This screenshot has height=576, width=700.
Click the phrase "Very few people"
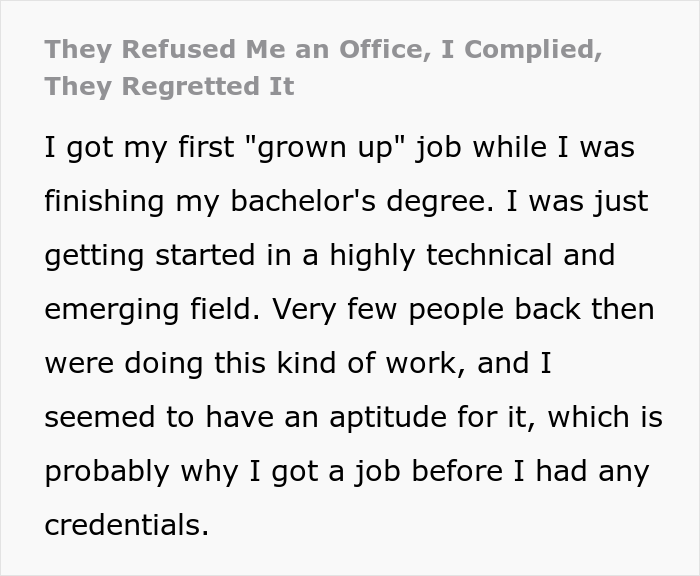(366, 309)
